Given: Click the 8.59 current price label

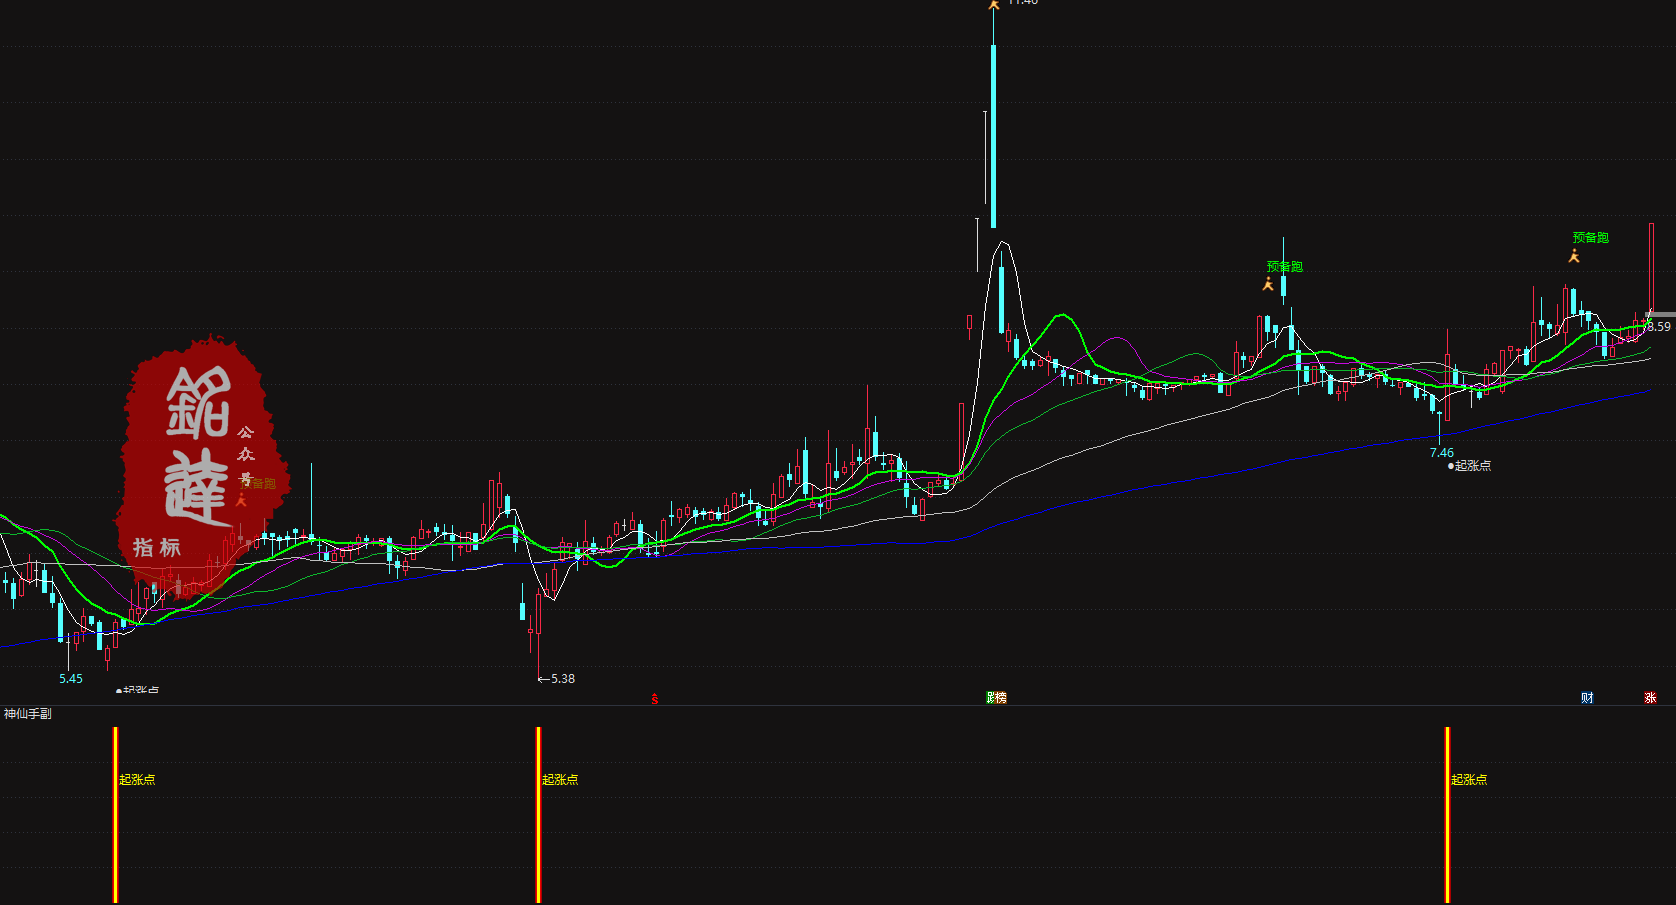Looking at the screenshot, I should (x=1659, y=327).
